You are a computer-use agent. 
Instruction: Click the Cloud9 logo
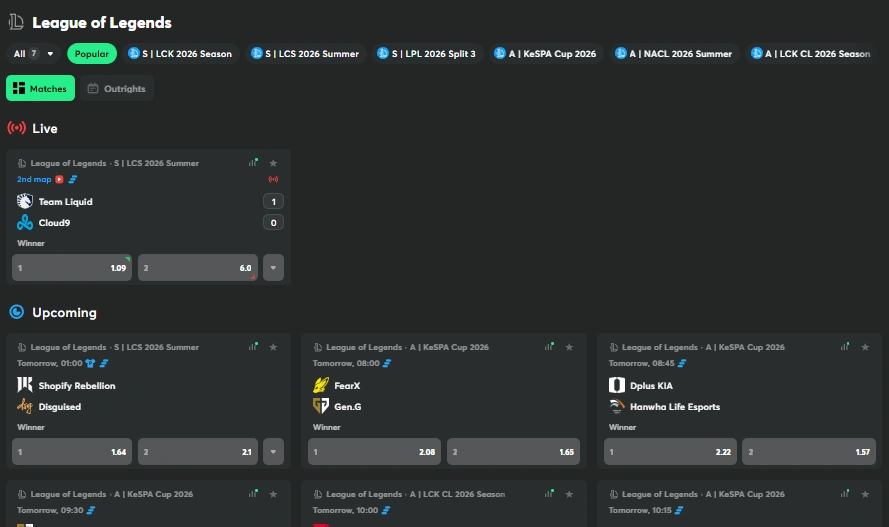point(25,223)
